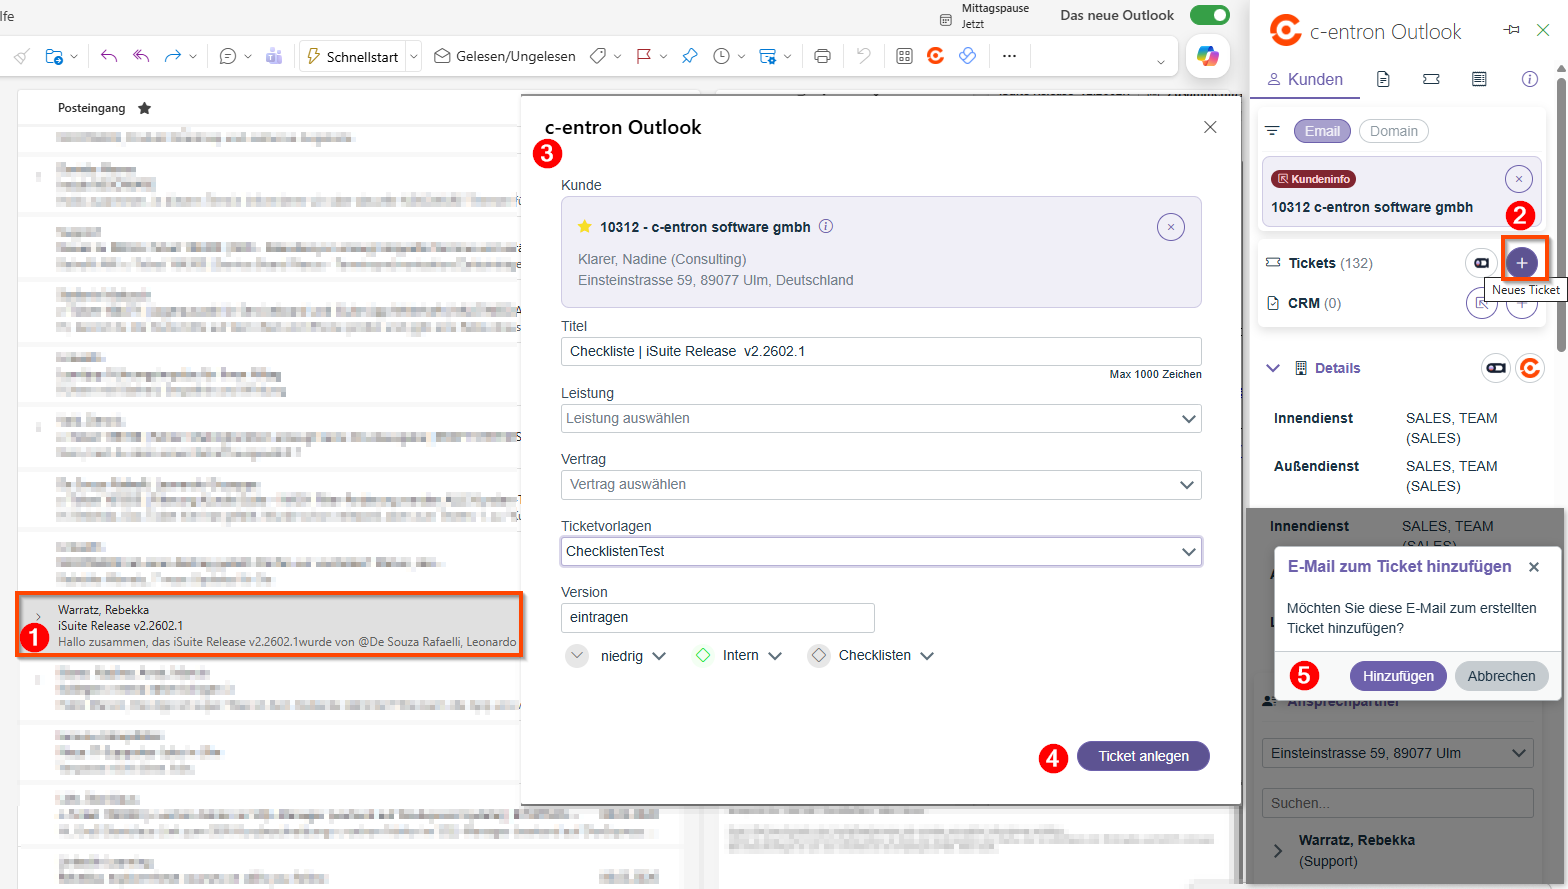Image resolution: width=1568 pixels, height=889 pixels.
Task: Toggle the switch icon beside Tickets
Action: point(1481,263)
